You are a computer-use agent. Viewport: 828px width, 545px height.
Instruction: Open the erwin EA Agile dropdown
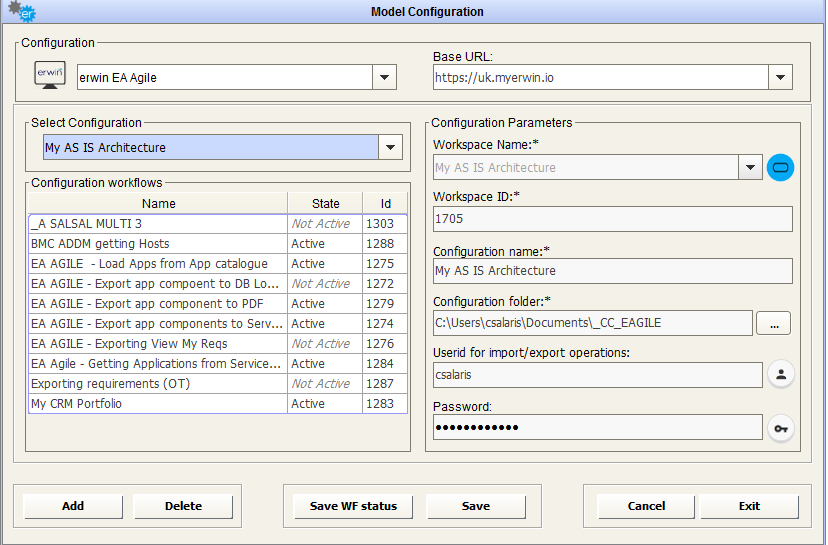click(384, 77)
